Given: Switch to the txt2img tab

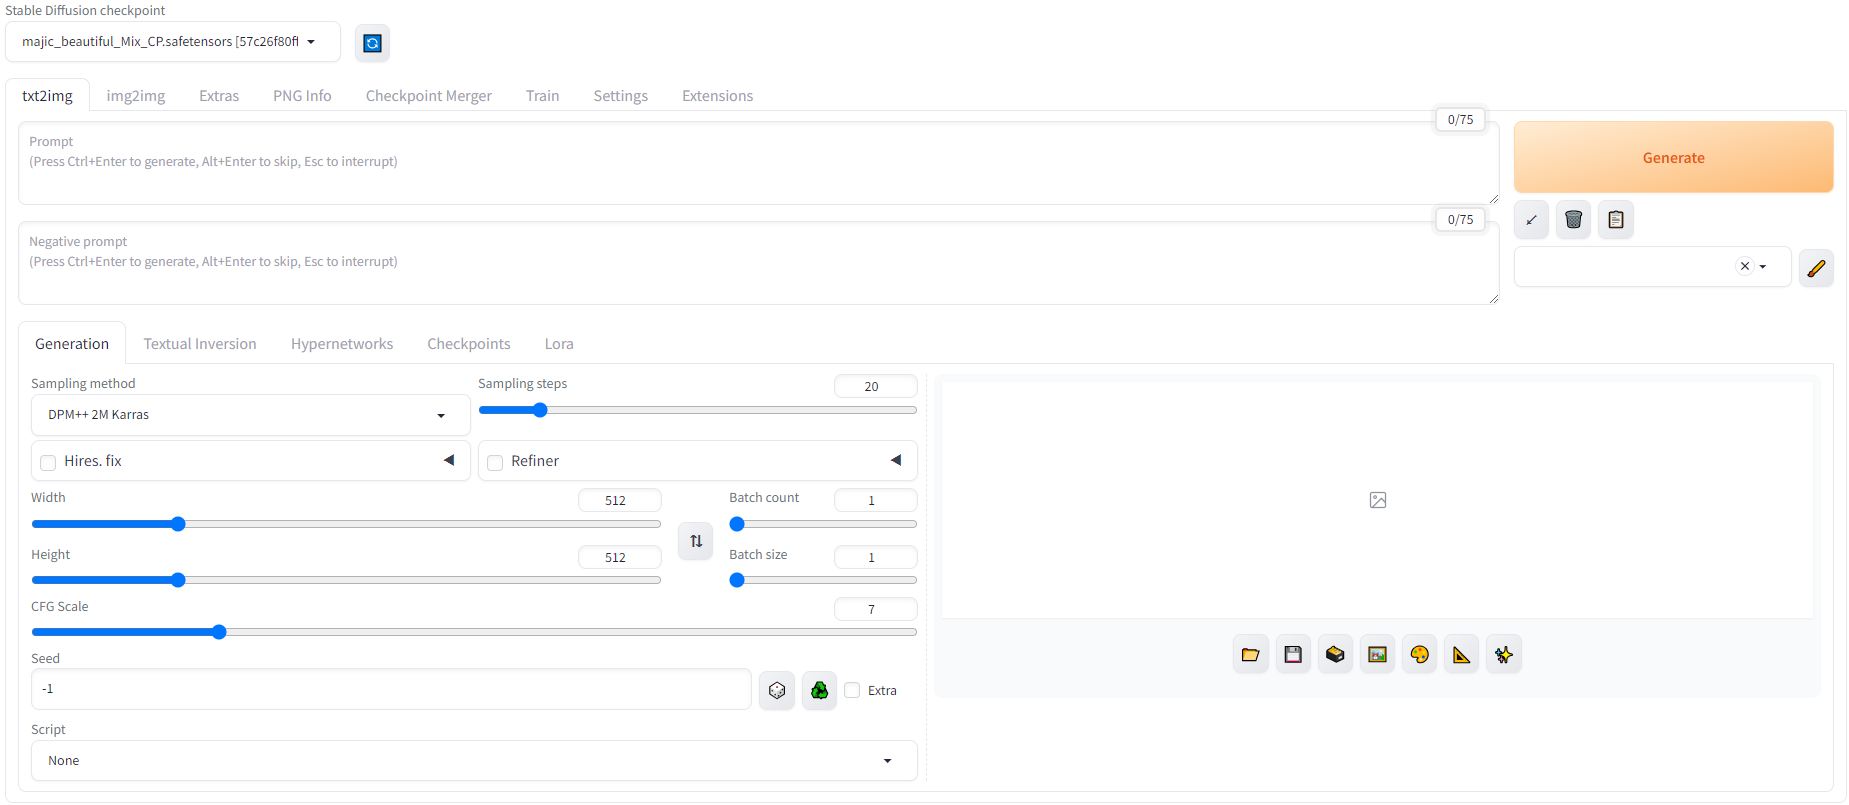Looking at the screenshot, I should (x=48, y=96).
